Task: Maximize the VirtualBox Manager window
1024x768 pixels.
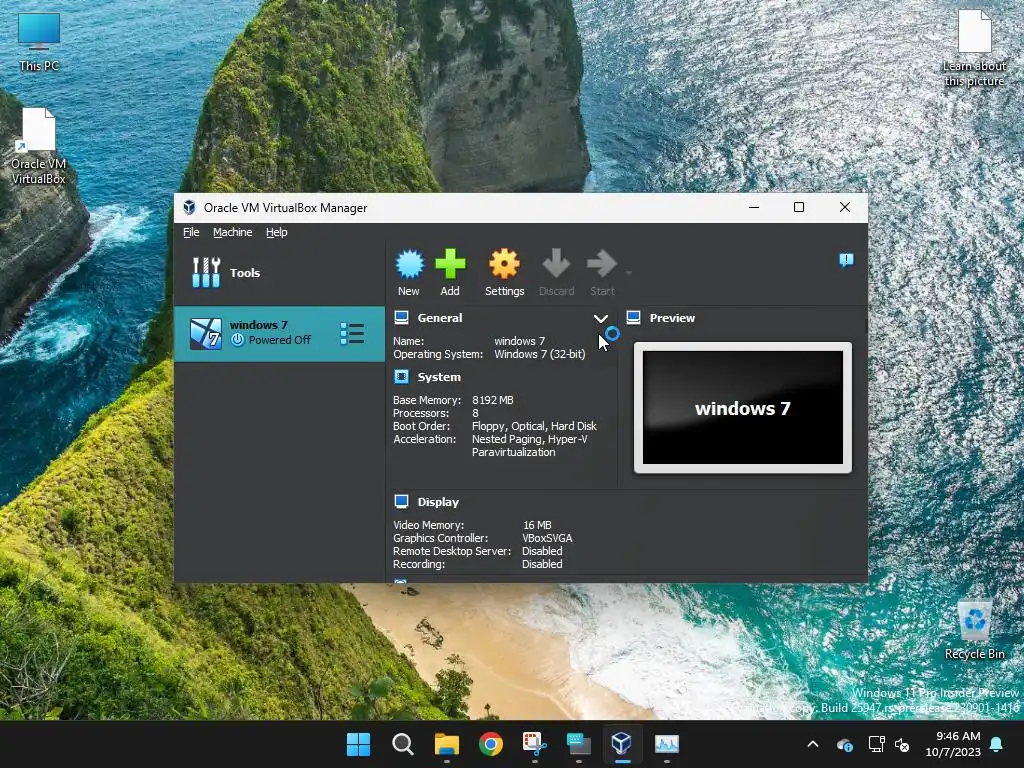Action: [798, 208]
